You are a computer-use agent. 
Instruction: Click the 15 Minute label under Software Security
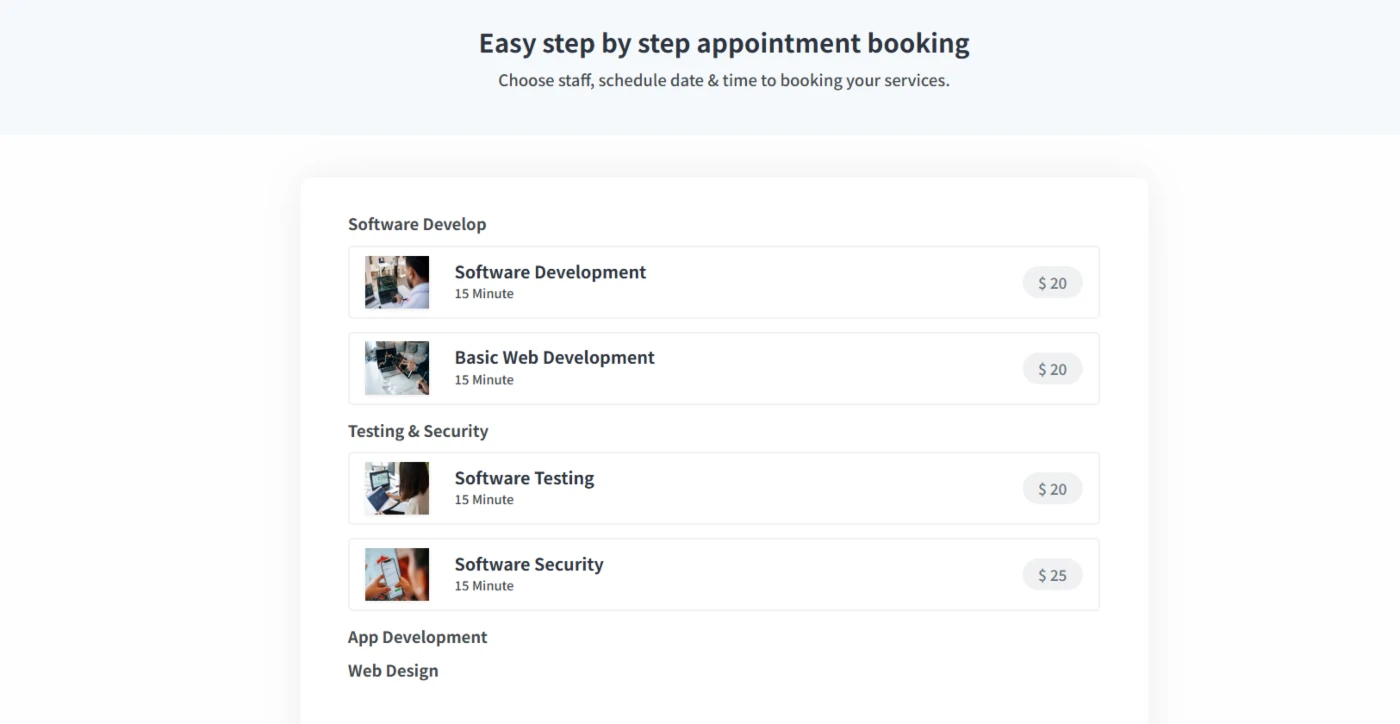click(484, 586)
